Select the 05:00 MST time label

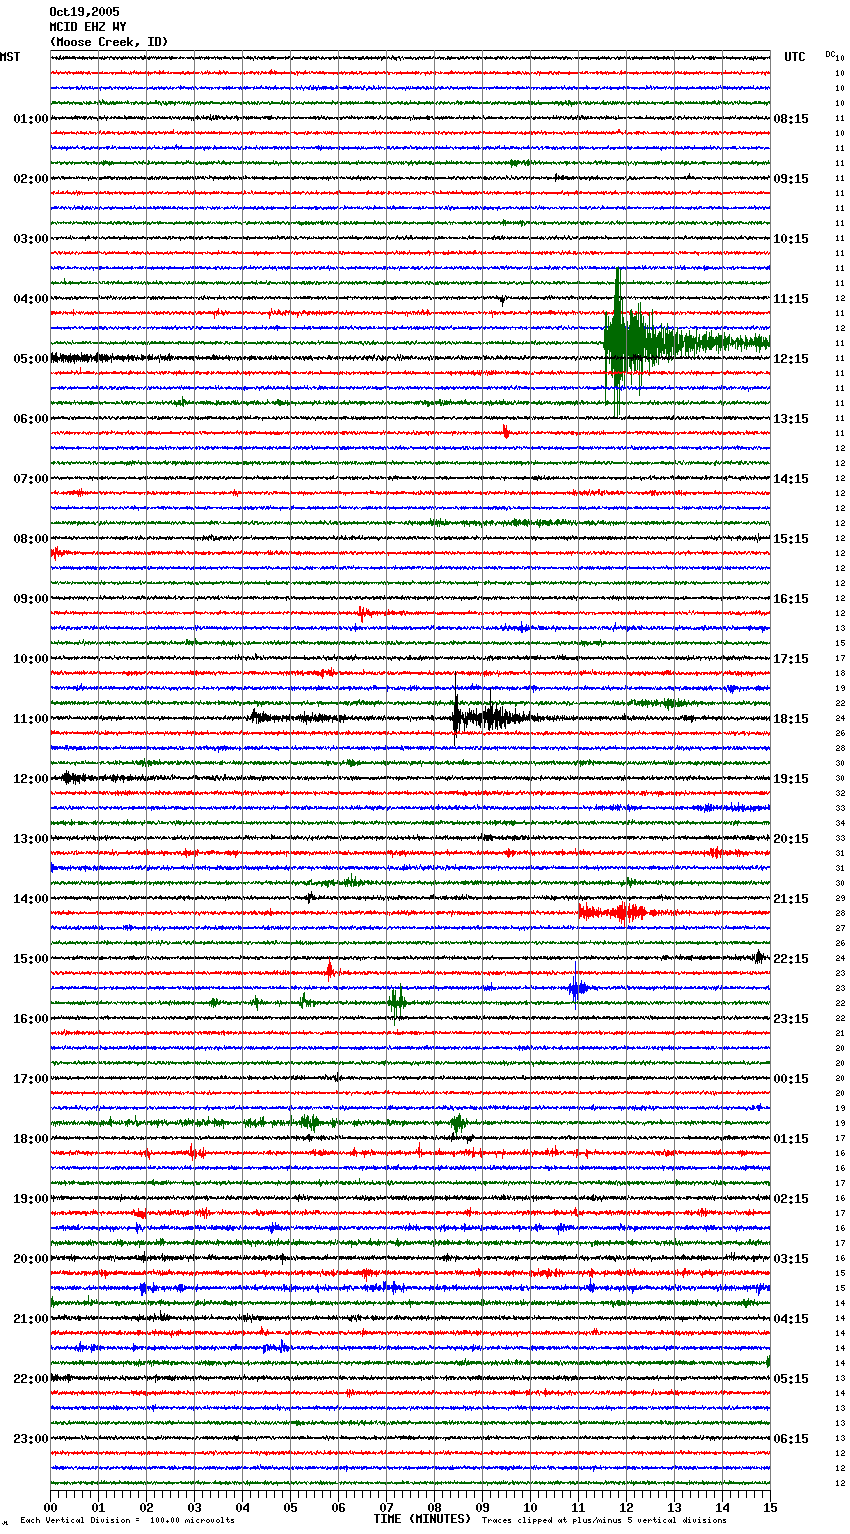click(31, 359)
